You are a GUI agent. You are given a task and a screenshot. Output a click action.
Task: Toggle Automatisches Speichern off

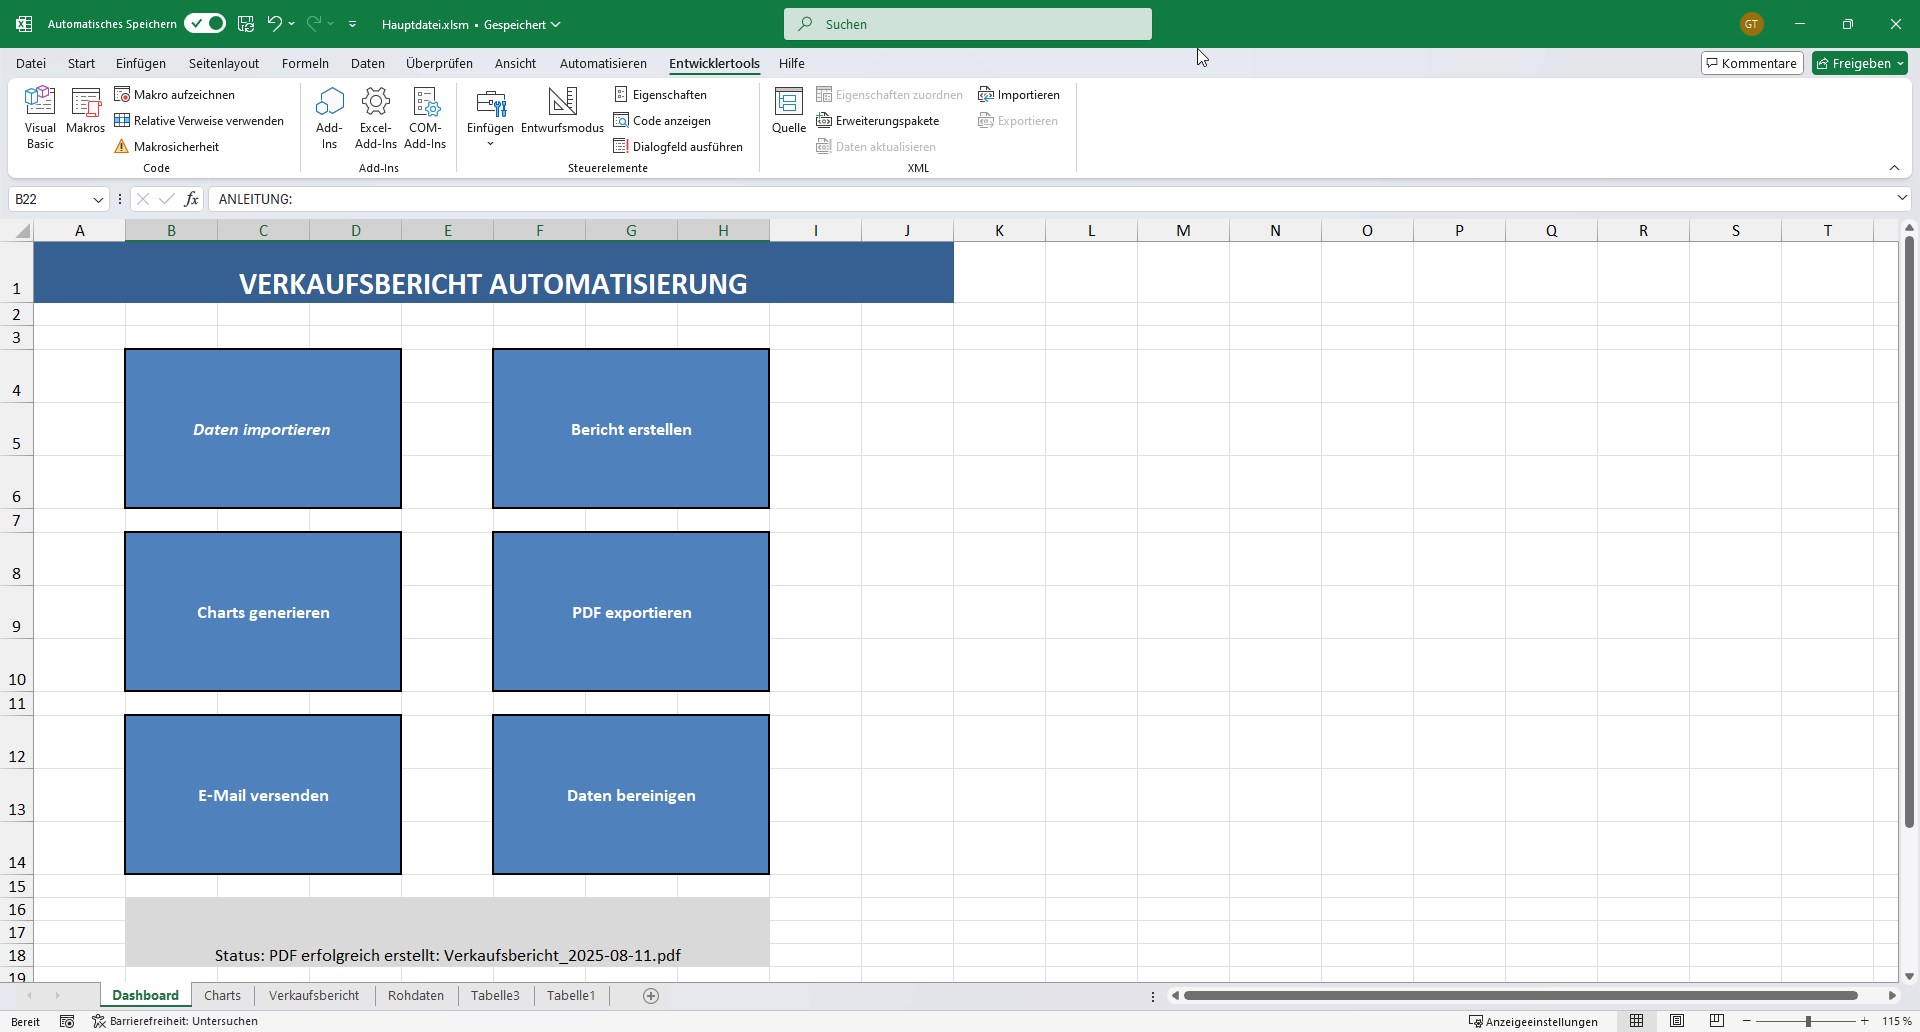click(x=204, y=23)
